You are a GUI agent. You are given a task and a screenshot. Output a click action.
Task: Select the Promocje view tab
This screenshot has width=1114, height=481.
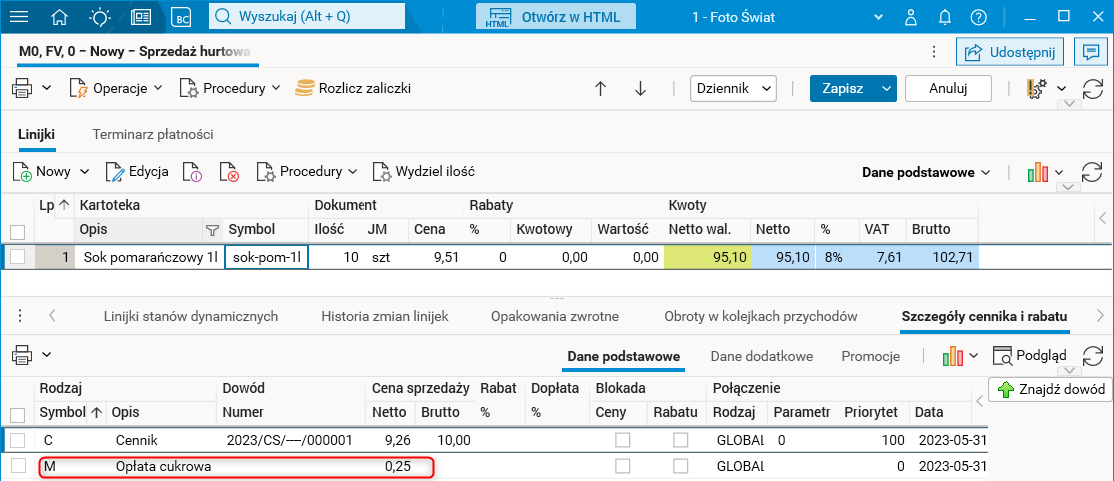tap(870, 356)
